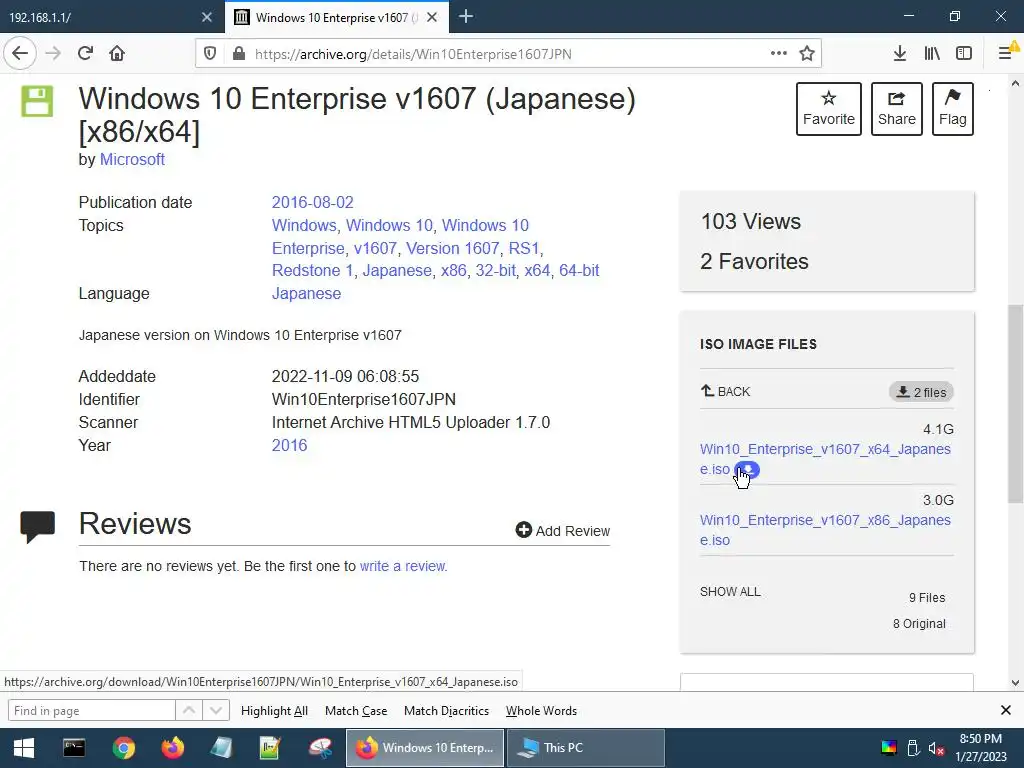This screenshot has width=1024, height=768.
Task: Open the Firefox downloads panel
Action: tap(900, 54)
